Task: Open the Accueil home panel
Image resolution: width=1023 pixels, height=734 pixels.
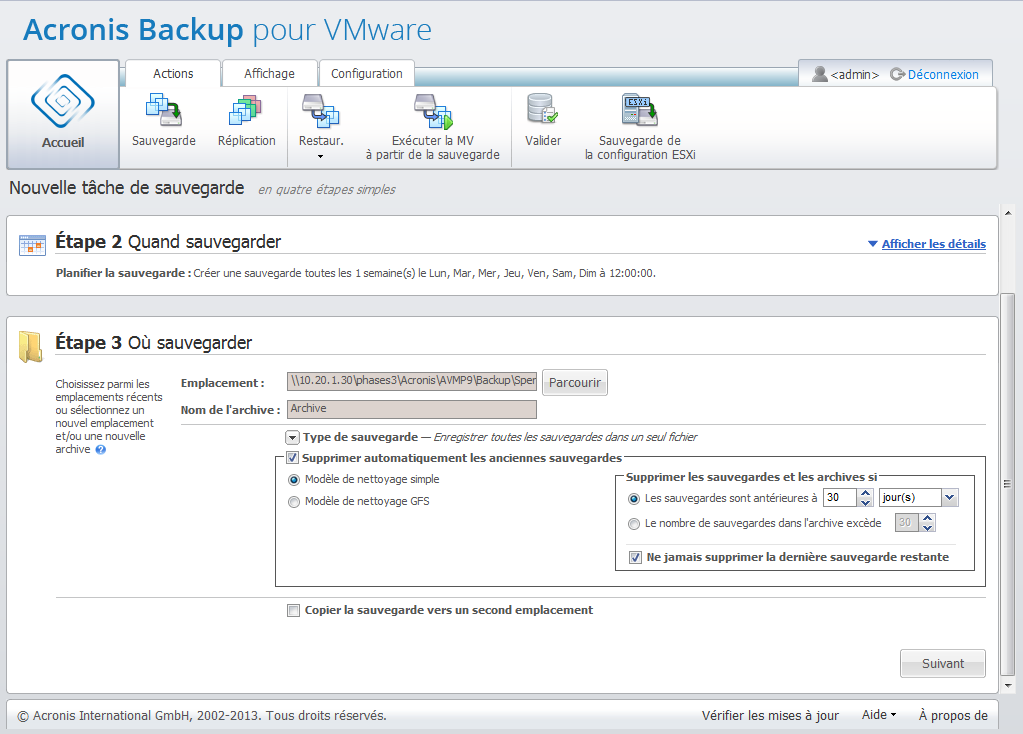Action: tap(63, 114)
